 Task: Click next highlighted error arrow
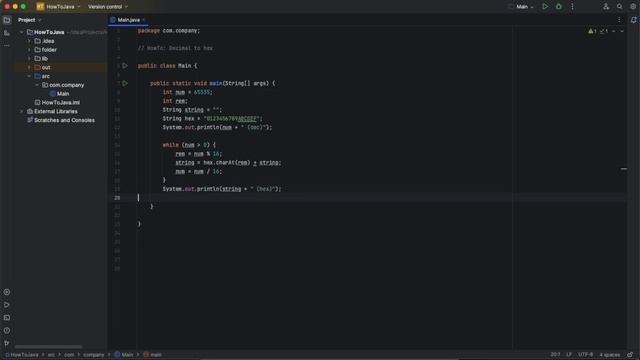pos(622,31)
